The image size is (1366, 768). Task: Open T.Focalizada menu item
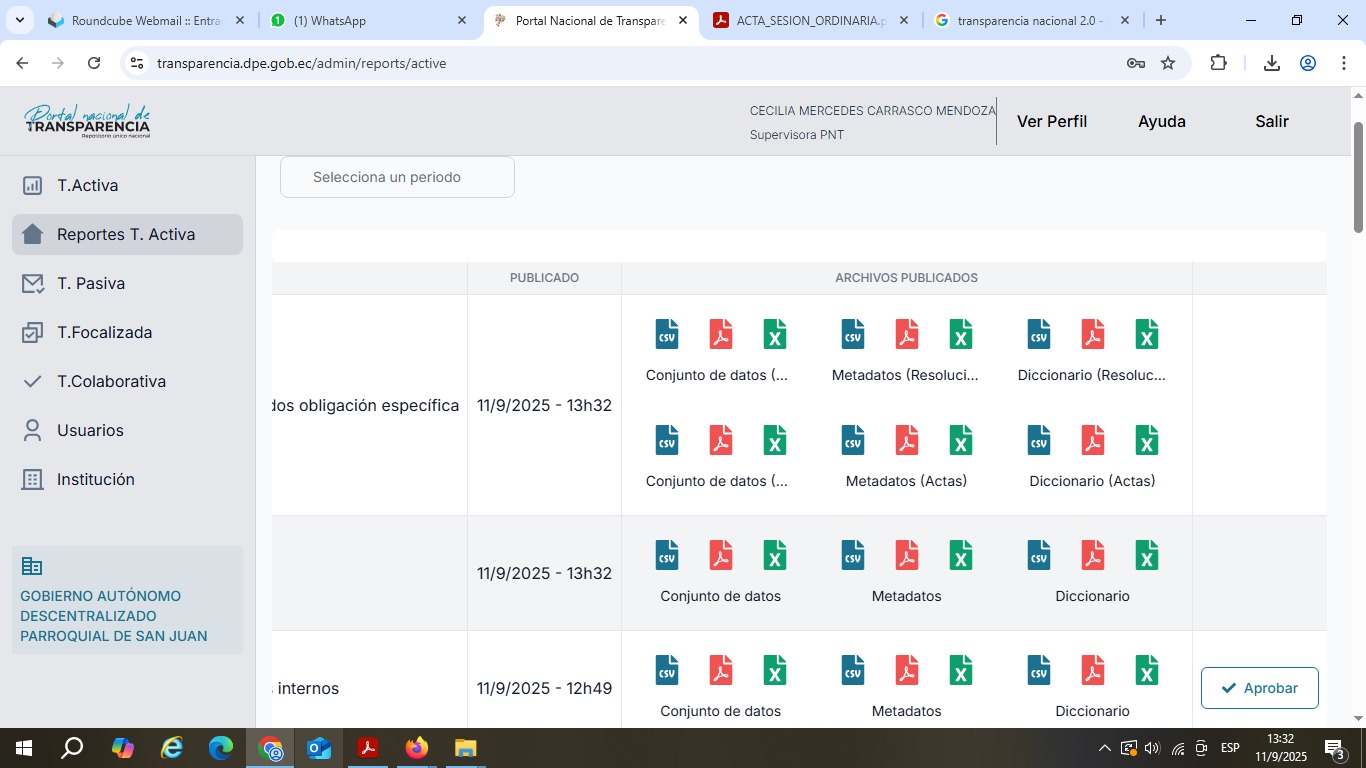(104, 333)
